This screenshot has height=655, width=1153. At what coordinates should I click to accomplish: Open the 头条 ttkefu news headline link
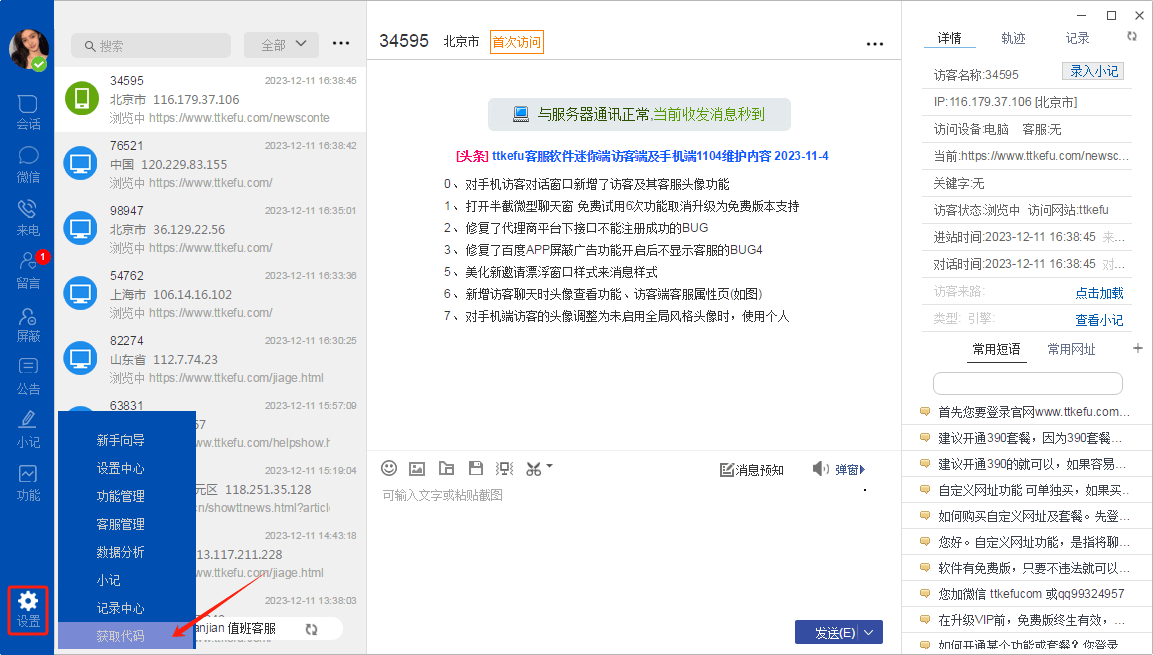tap(642, 156)
